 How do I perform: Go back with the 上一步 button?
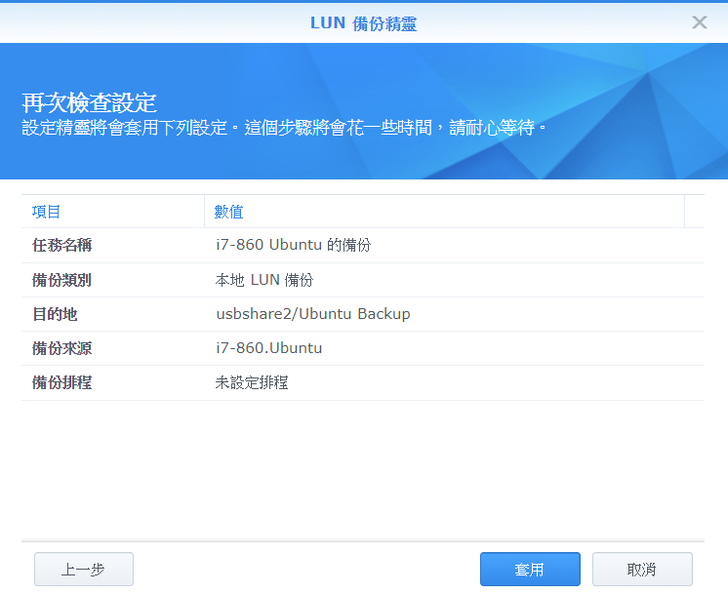pyautogui.click(x=84, y=569)
